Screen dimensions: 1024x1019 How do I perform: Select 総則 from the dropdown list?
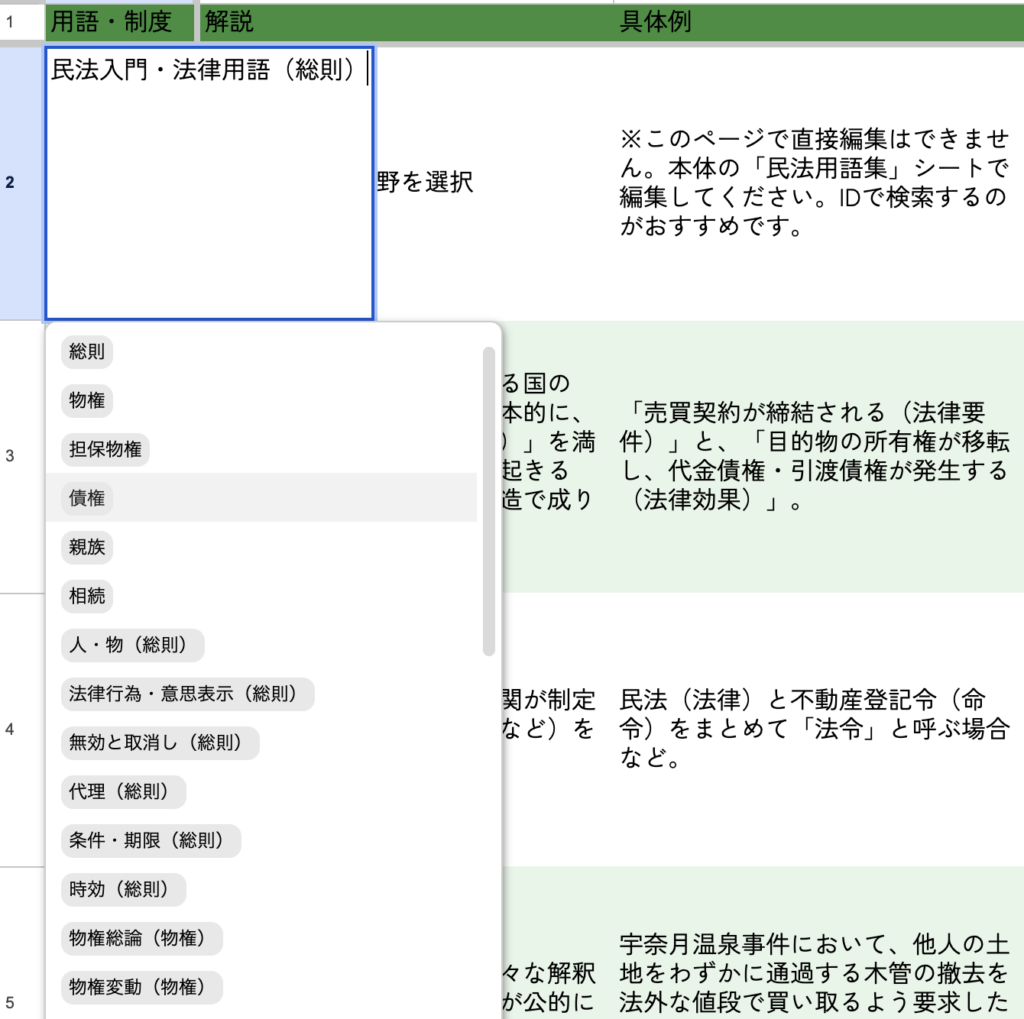[x=87, y=351]
